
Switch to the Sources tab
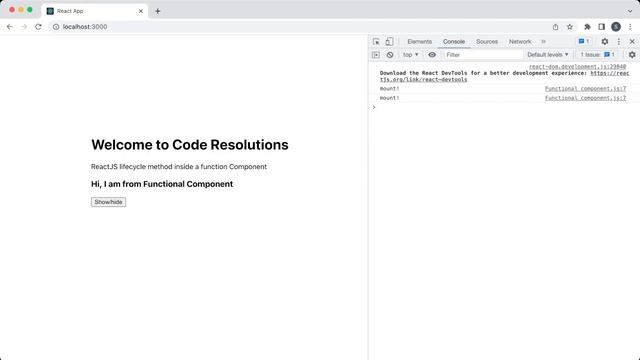pos(487,42)
